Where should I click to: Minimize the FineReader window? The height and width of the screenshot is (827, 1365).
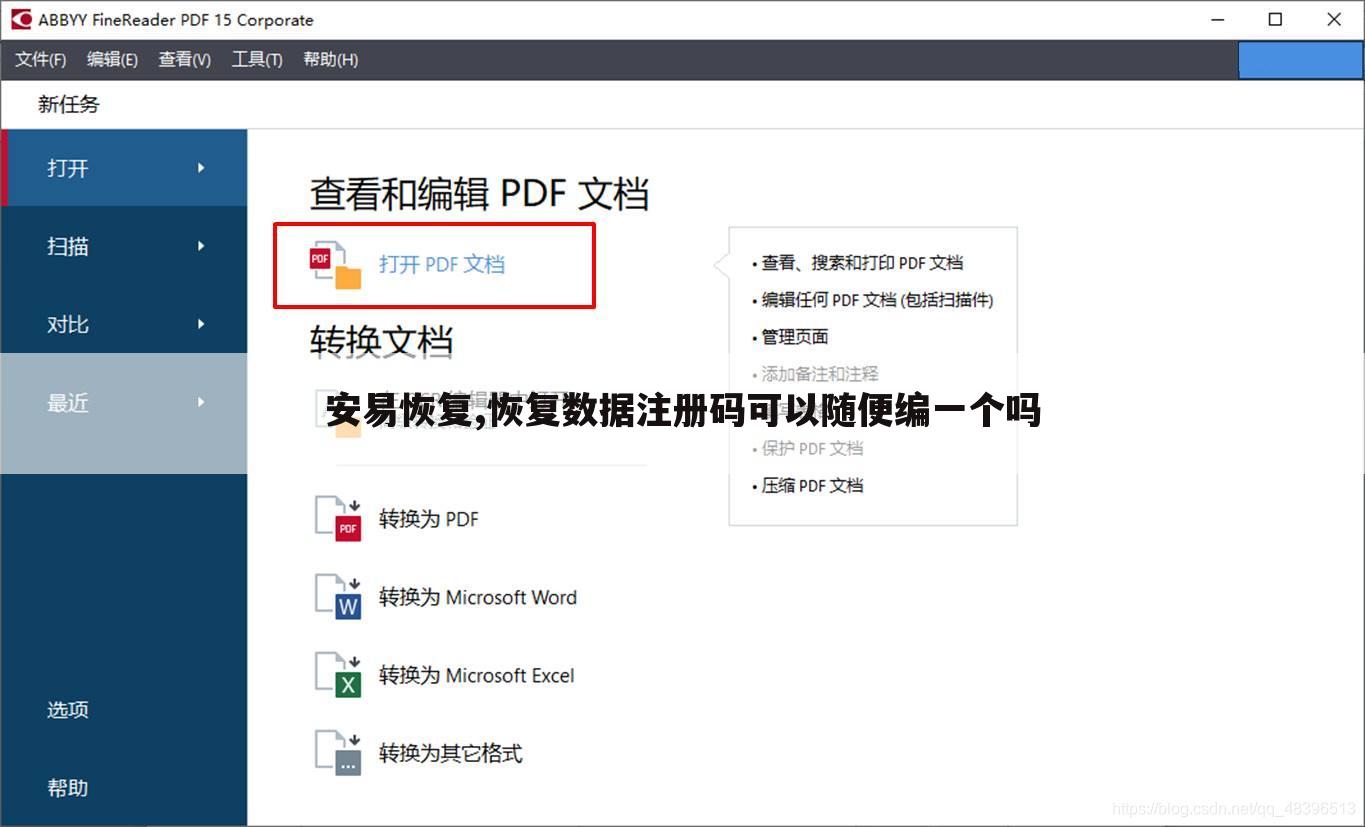(x=1217, y=19)
